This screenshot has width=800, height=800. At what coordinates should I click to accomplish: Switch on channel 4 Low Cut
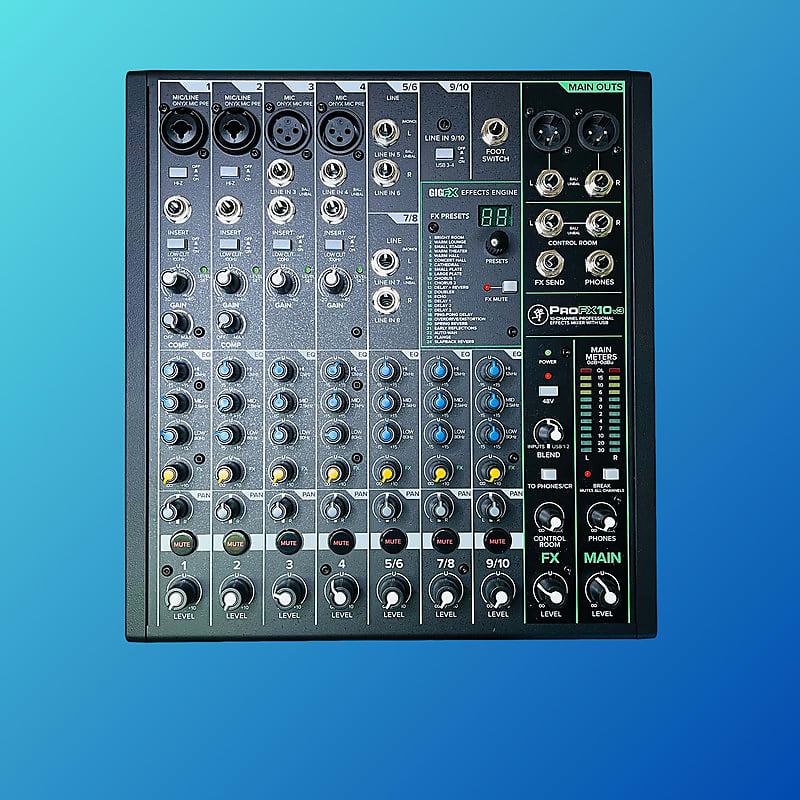334,244
